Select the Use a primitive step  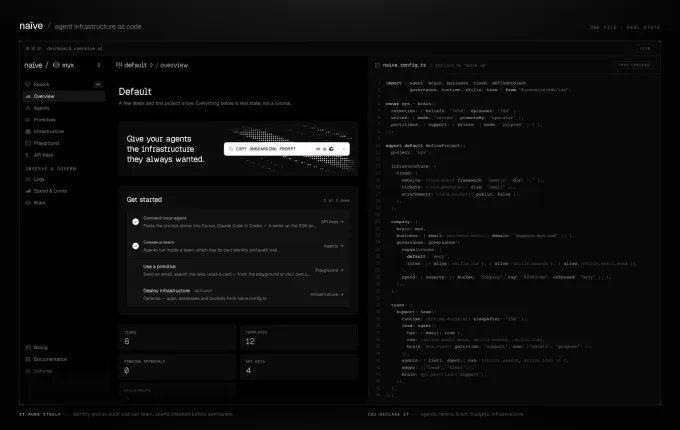[x=238, y=270]
